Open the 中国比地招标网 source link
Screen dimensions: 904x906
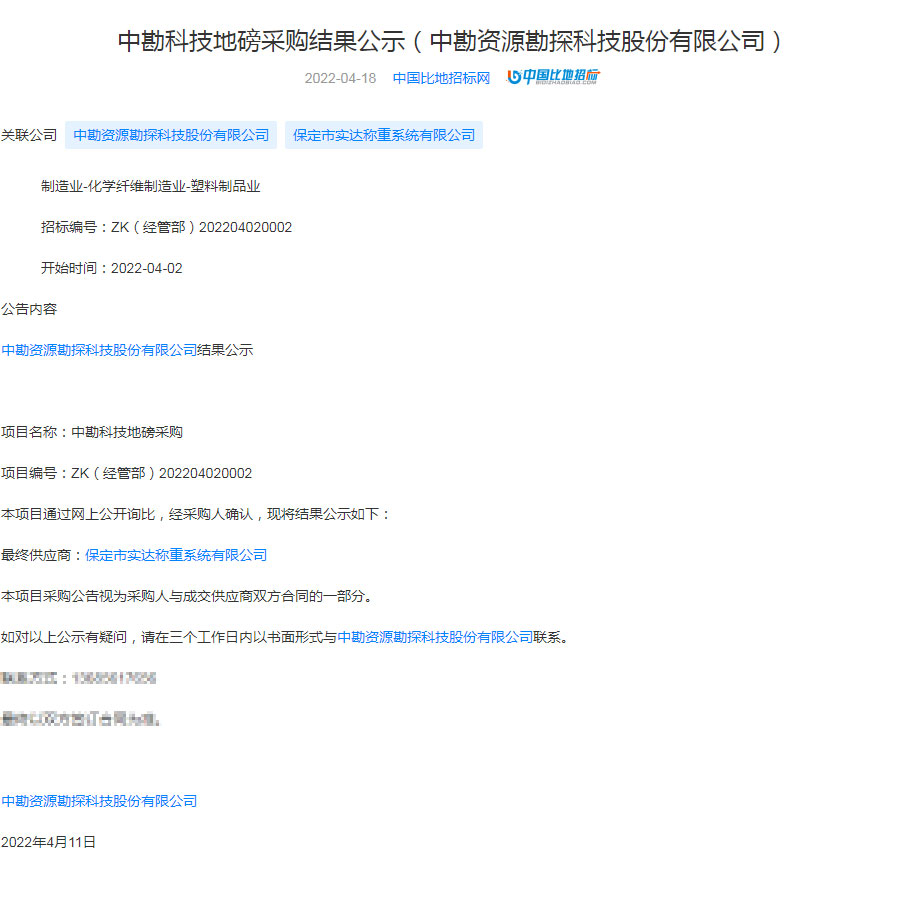(441, 78)
